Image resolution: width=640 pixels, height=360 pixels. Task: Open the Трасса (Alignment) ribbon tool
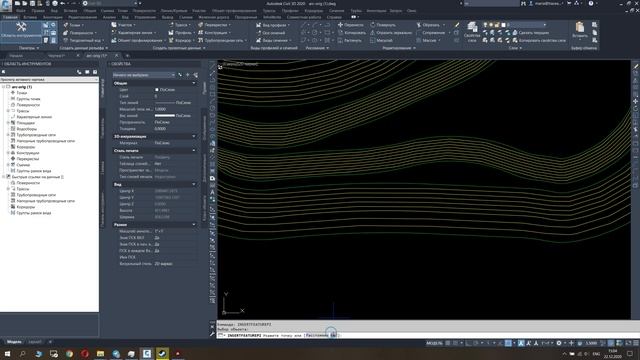[180, 25]
